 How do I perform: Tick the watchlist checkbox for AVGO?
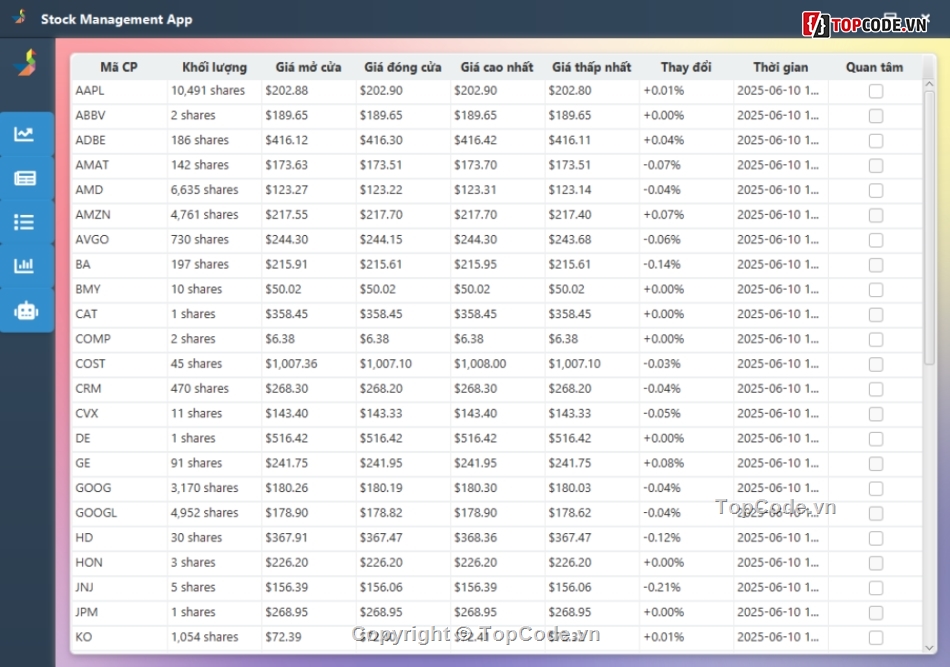coord(875,240)
